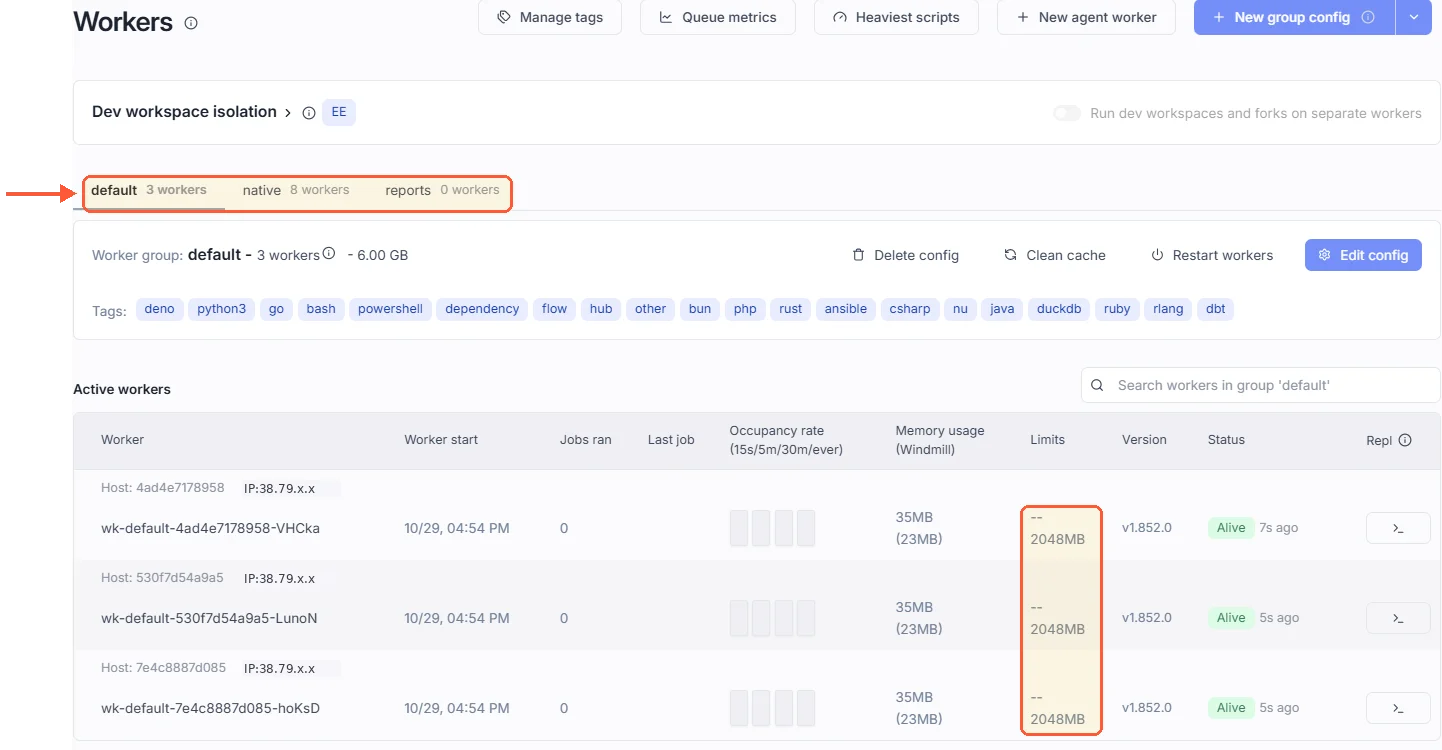Screen dimensions: 1442x750
Task: Click info icon beside Dev workspace isolation
Action: (309, 113)
